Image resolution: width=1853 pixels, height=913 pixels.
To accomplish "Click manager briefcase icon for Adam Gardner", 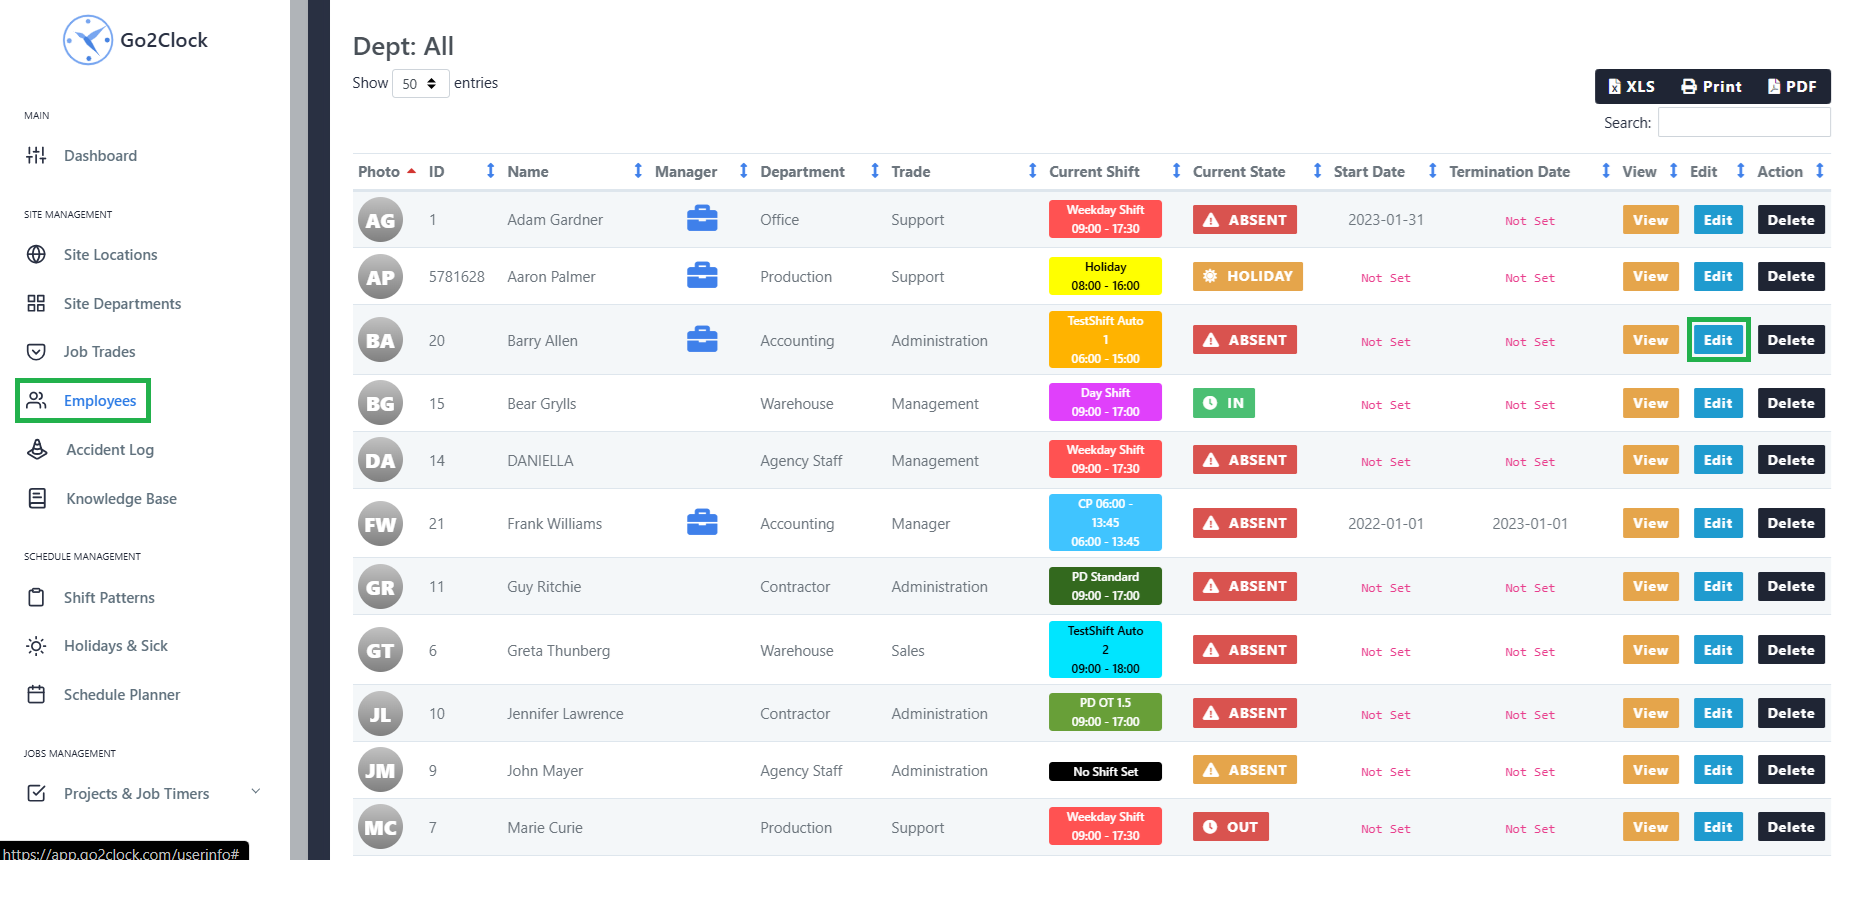I will pos(702,219).
